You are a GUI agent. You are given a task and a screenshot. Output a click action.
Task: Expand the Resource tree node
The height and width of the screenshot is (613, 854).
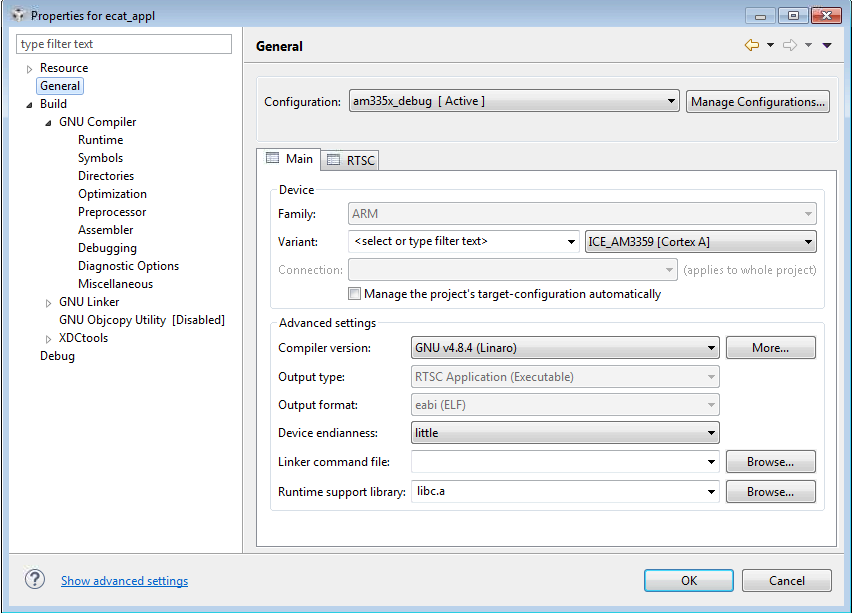[30, 68]
